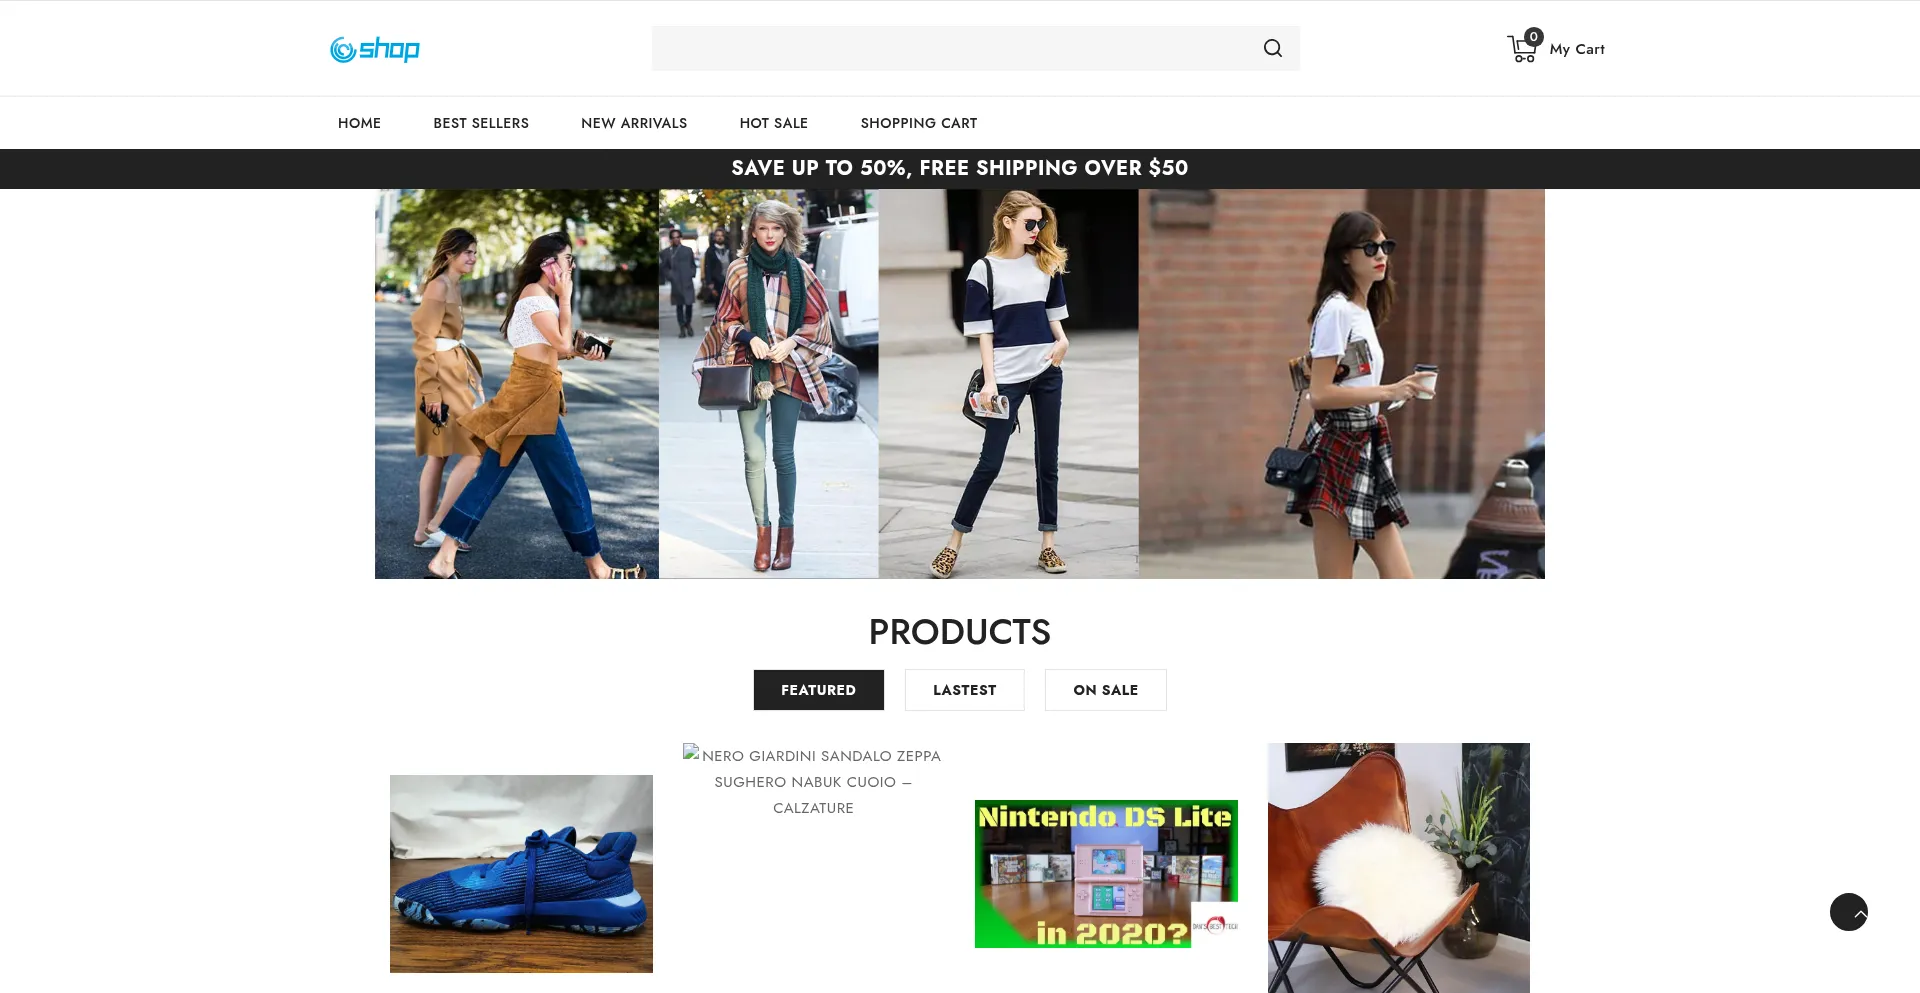Click the search magnifier icon
This screenshot has width=1920, height=993.
tap(1272, 48)
